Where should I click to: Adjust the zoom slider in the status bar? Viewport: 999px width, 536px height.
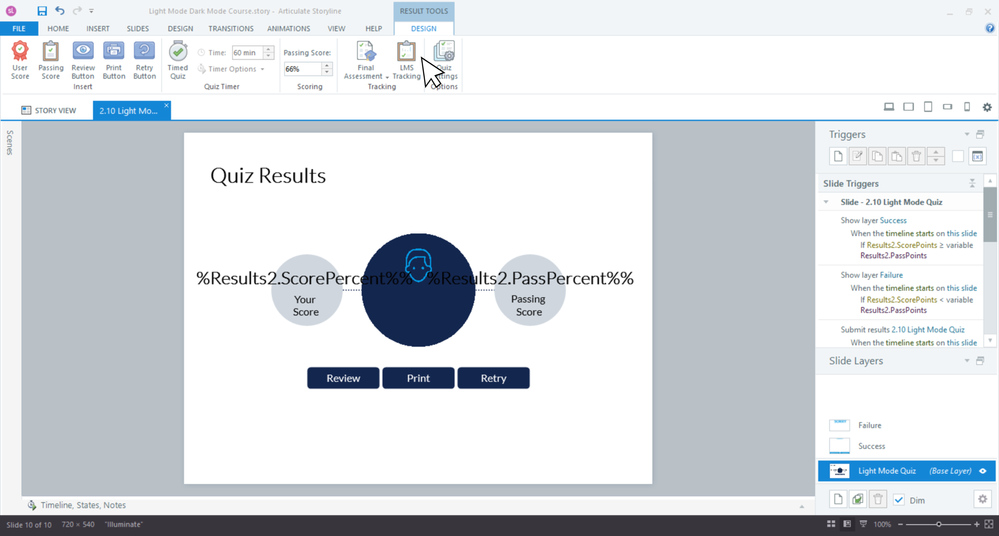(x=938, y=525)
